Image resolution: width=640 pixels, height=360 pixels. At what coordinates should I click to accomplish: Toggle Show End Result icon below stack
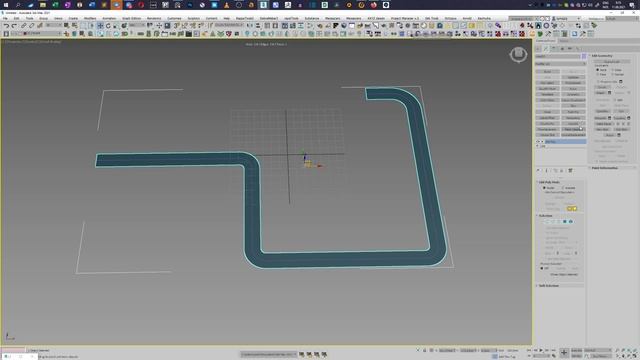(547, 171)
